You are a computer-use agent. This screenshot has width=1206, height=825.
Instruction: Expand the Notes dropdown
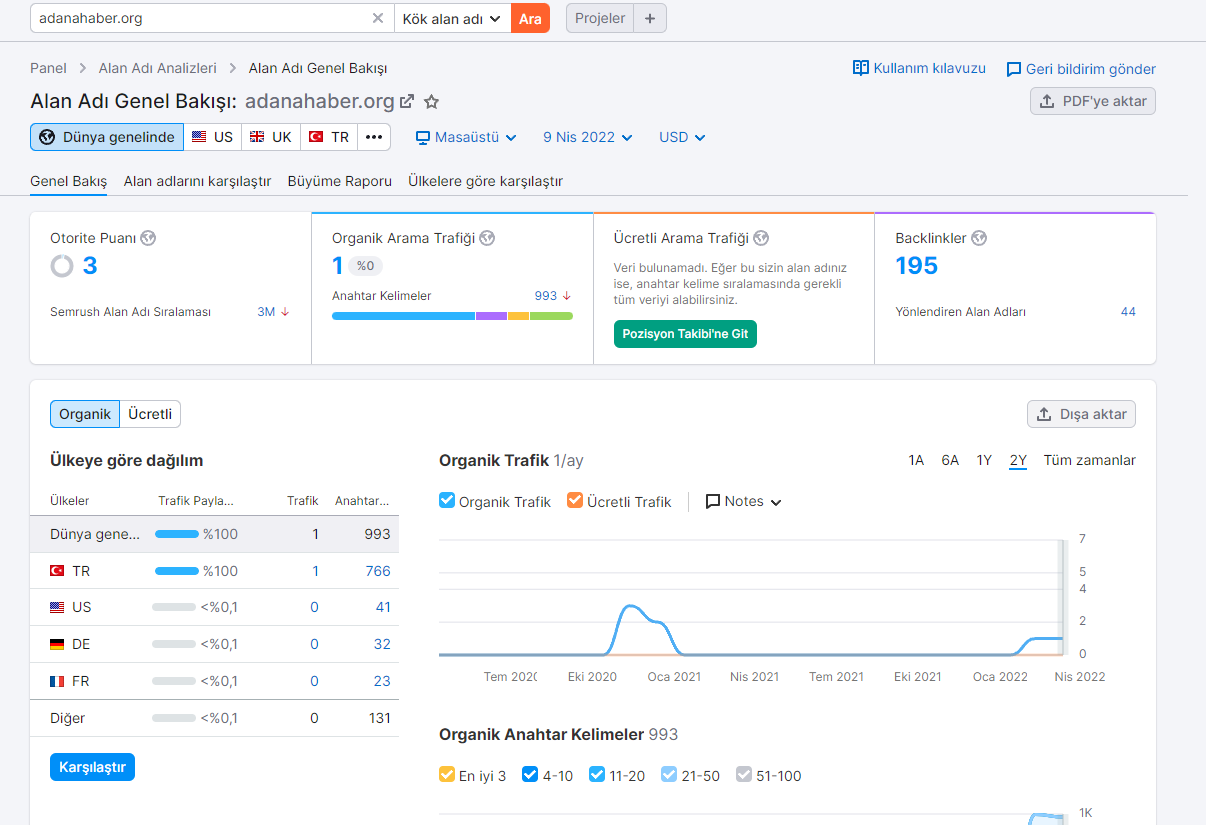tap(743, 502)
